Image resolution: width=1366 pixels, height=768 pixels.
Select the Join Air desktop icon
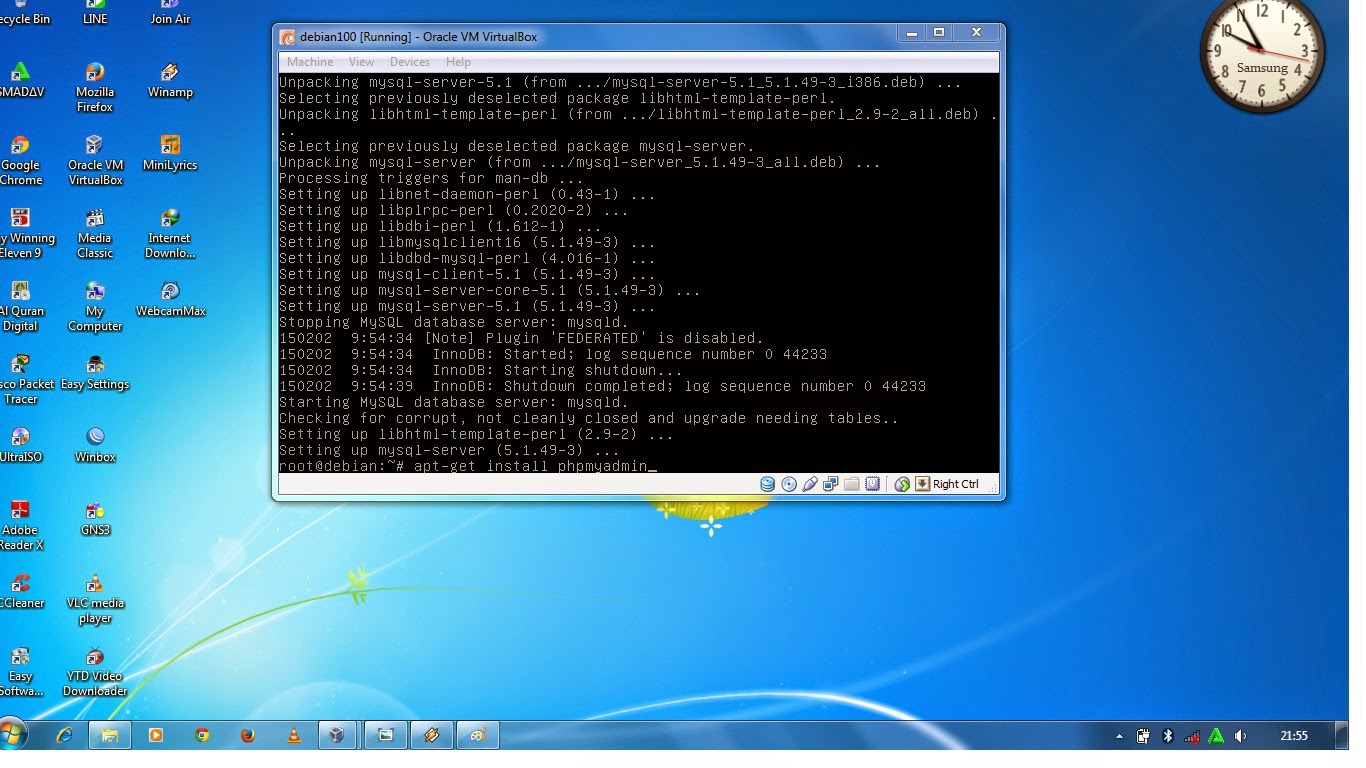click(170, 13)
